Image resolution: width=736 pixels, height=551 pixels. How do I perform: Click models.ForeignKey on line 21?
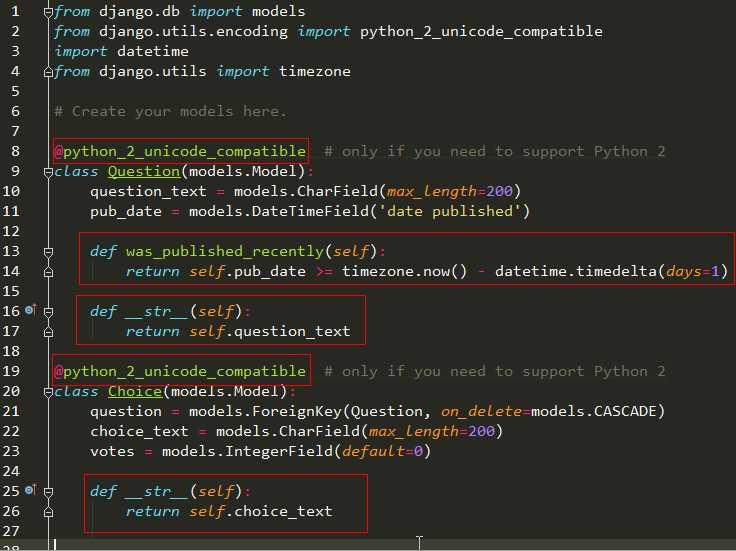pyautogui.click(x=265, y=412)
